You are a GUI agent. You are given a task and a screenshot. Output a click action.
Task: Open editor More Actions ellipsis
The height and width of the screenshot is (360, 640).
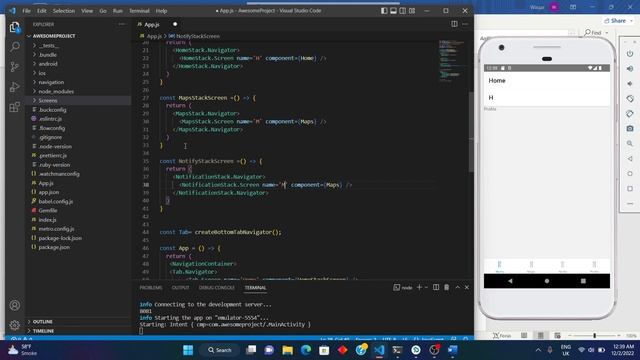coord(465,24)
